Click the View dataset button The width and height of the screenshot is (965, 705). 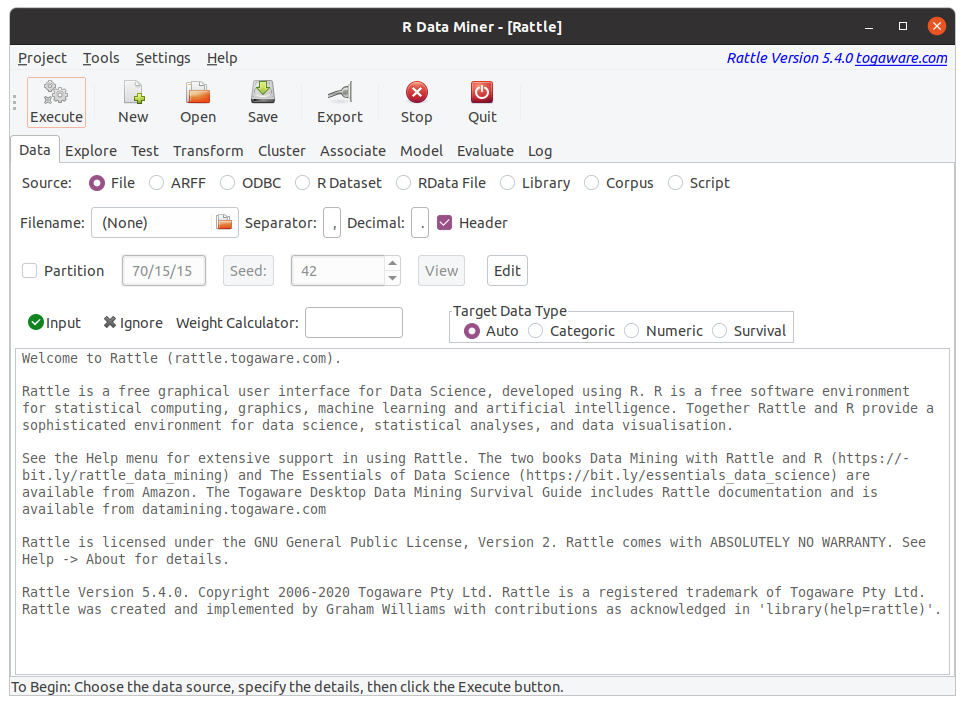pos(441,271)
